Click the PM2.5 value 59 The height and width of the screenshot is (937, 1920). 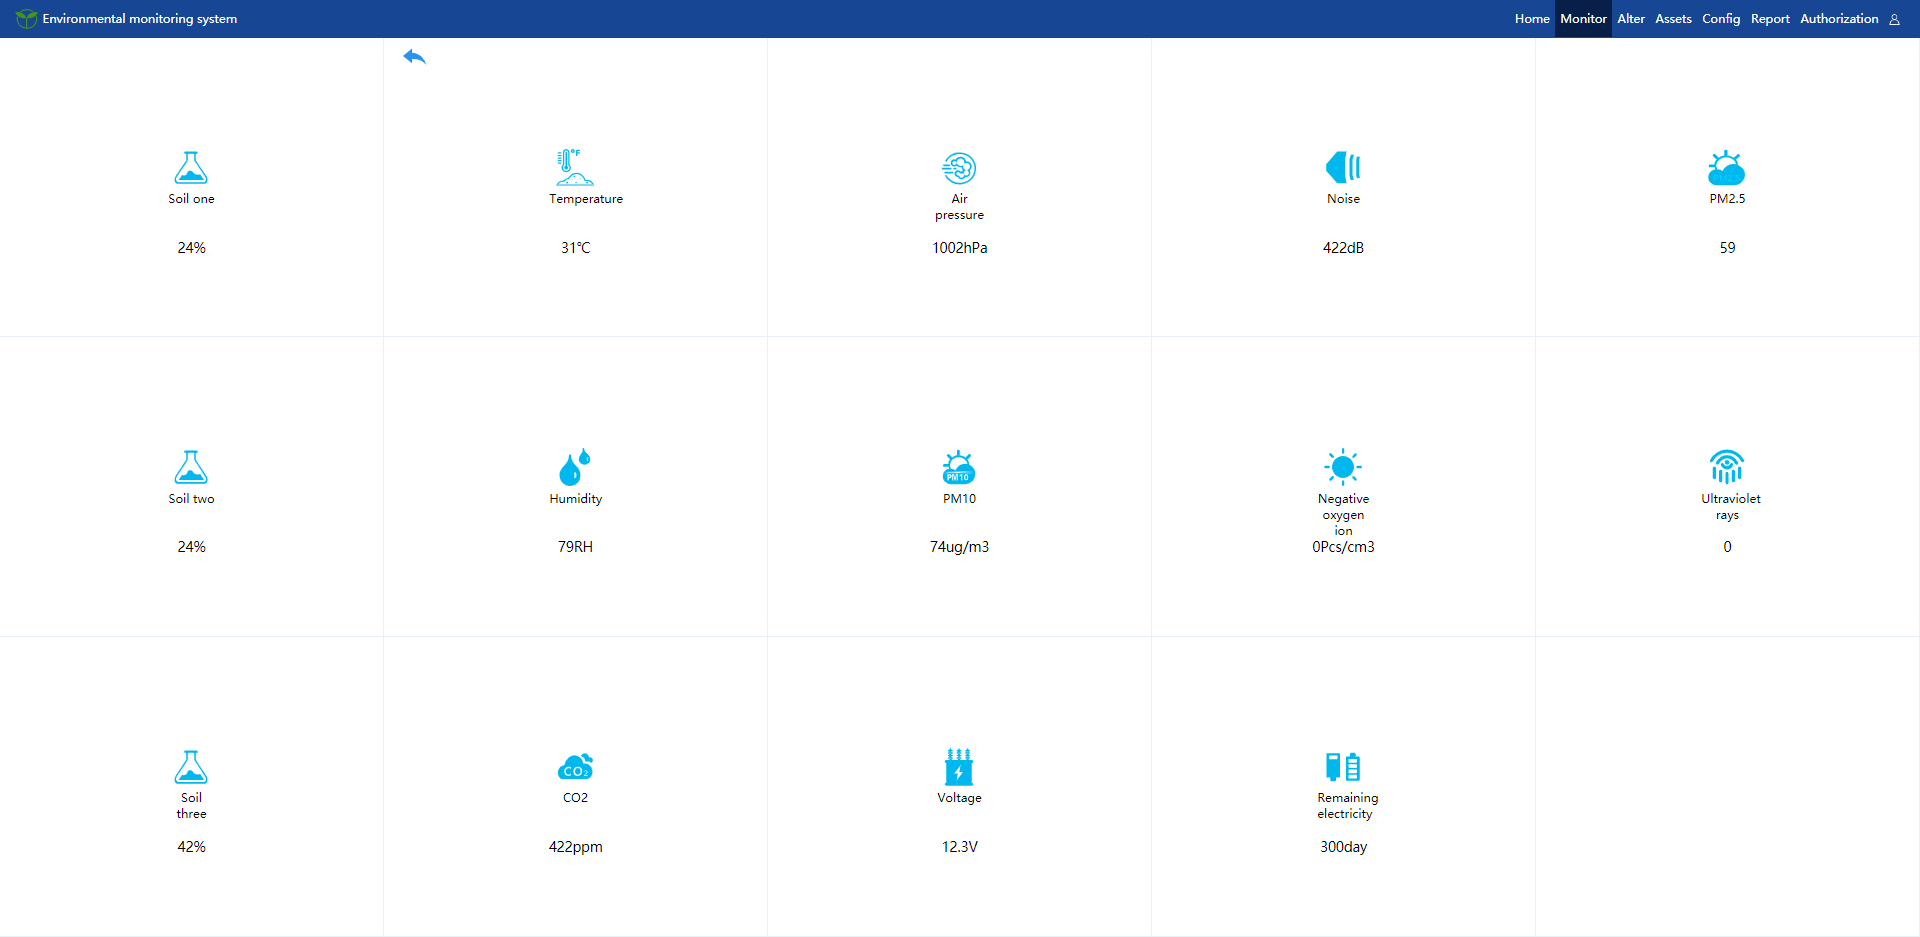pos(1727,248)
